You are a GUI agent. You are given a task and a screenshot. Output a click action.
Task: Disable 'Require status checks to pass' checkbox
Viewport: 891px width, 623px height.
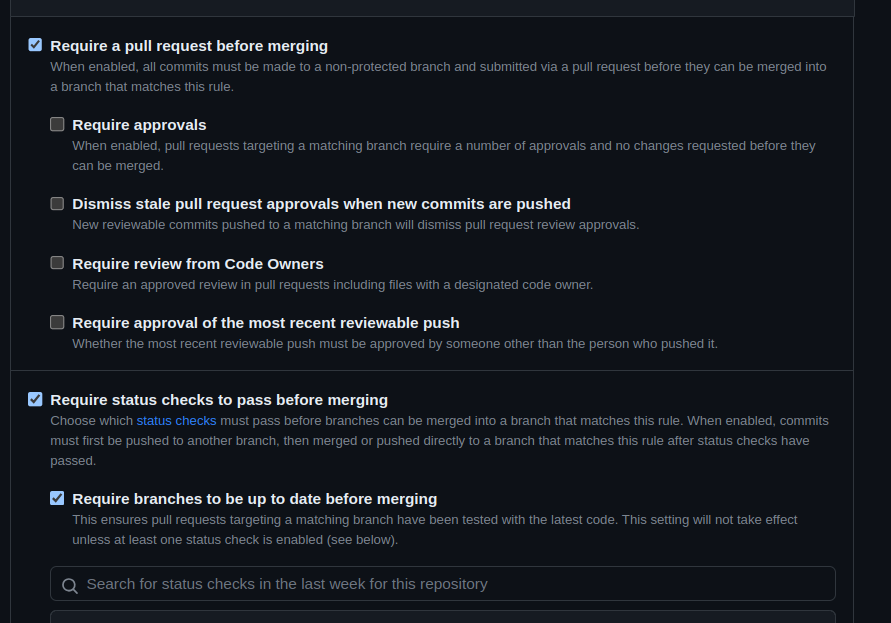click(36, 399)
